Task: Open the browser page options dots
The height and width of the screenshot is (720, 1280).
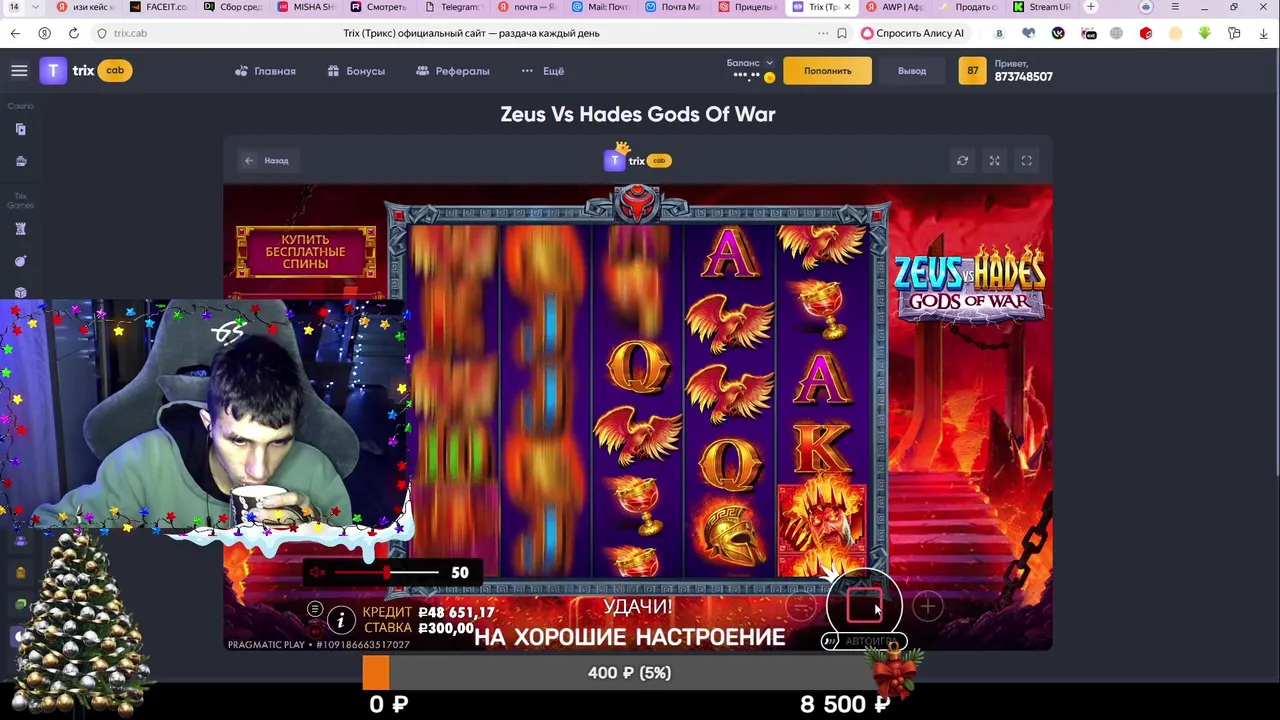Action: click(823, 33)
